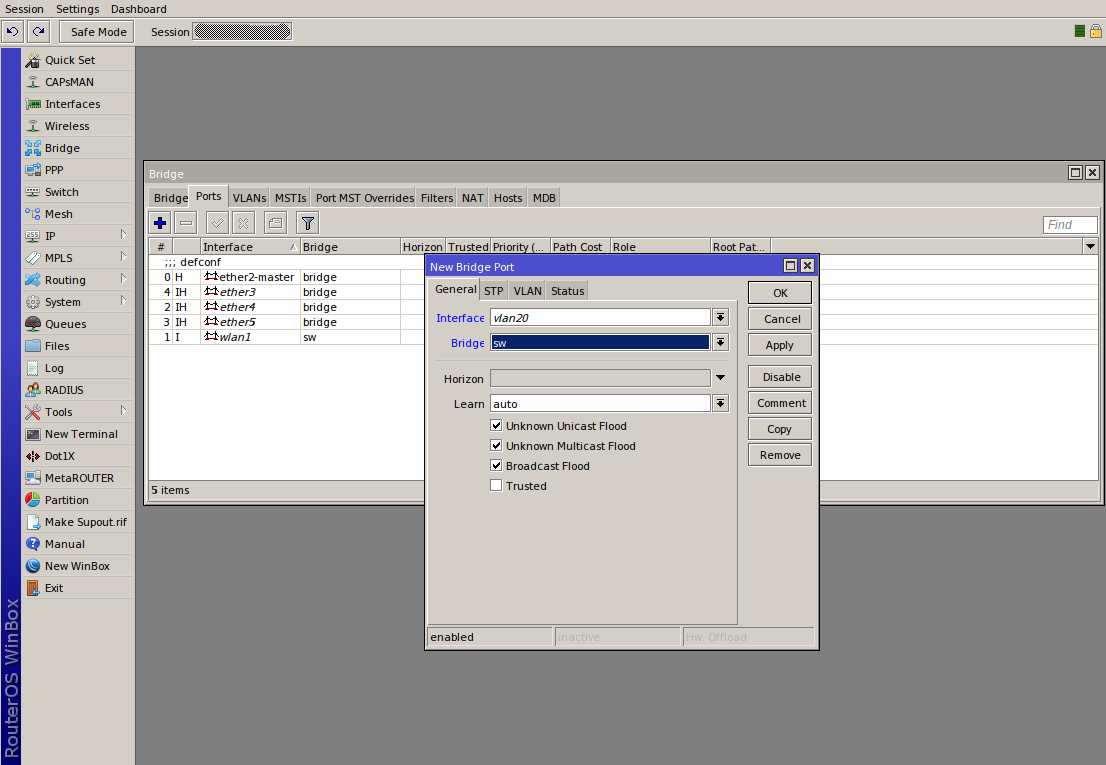1106x765 pixels.
Task: Open the VLANs tab in Bridge window
Action: [249, 198]
